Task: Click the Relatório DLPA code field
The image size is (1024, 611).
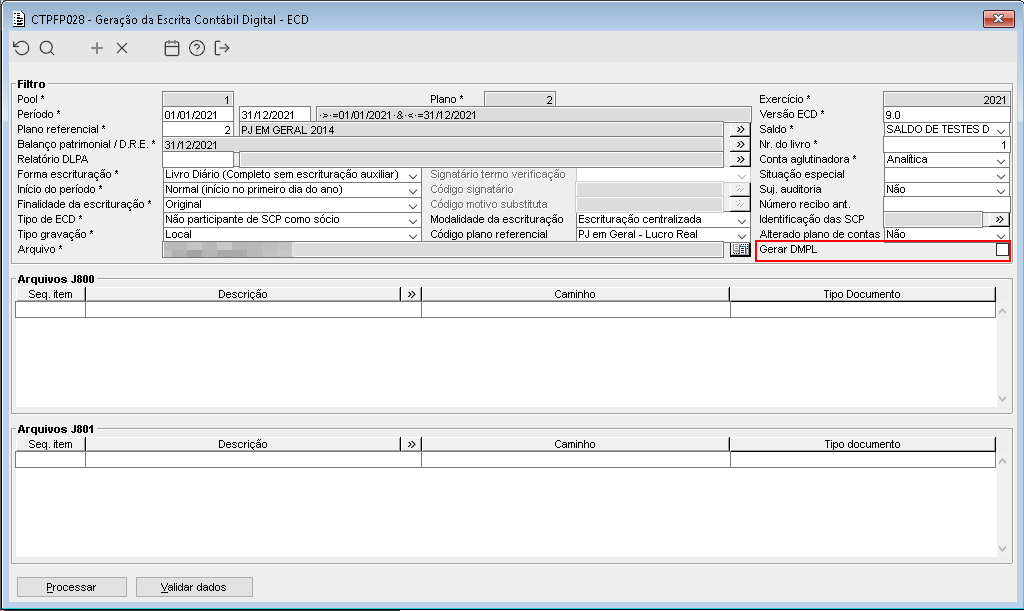Action: (x=198, y=159)
